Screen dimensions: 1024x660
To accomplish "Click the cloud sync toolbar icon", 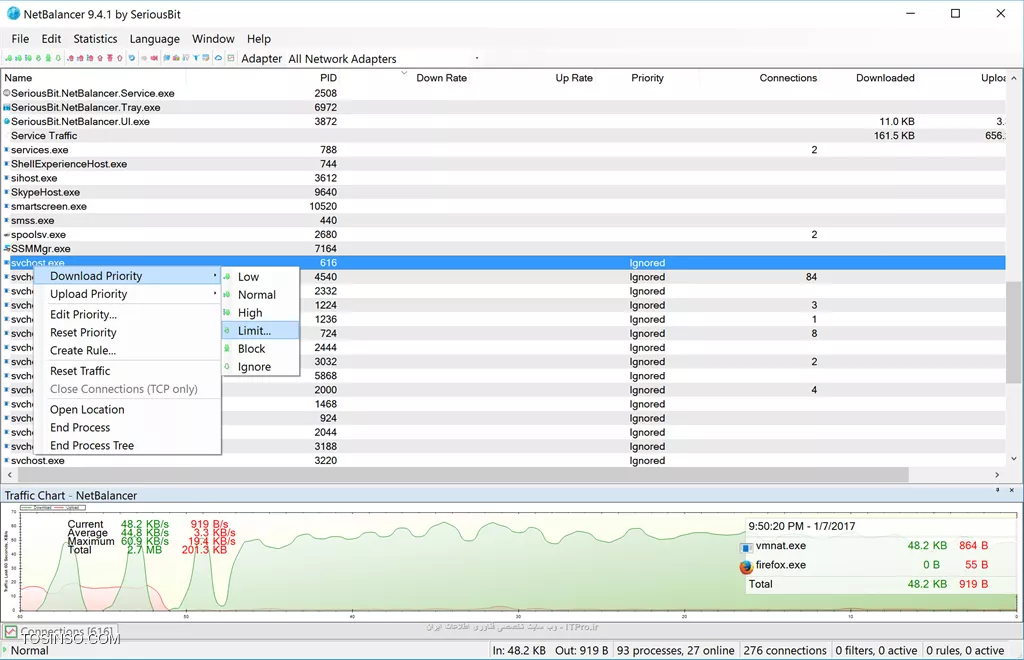I will point(218,58).
